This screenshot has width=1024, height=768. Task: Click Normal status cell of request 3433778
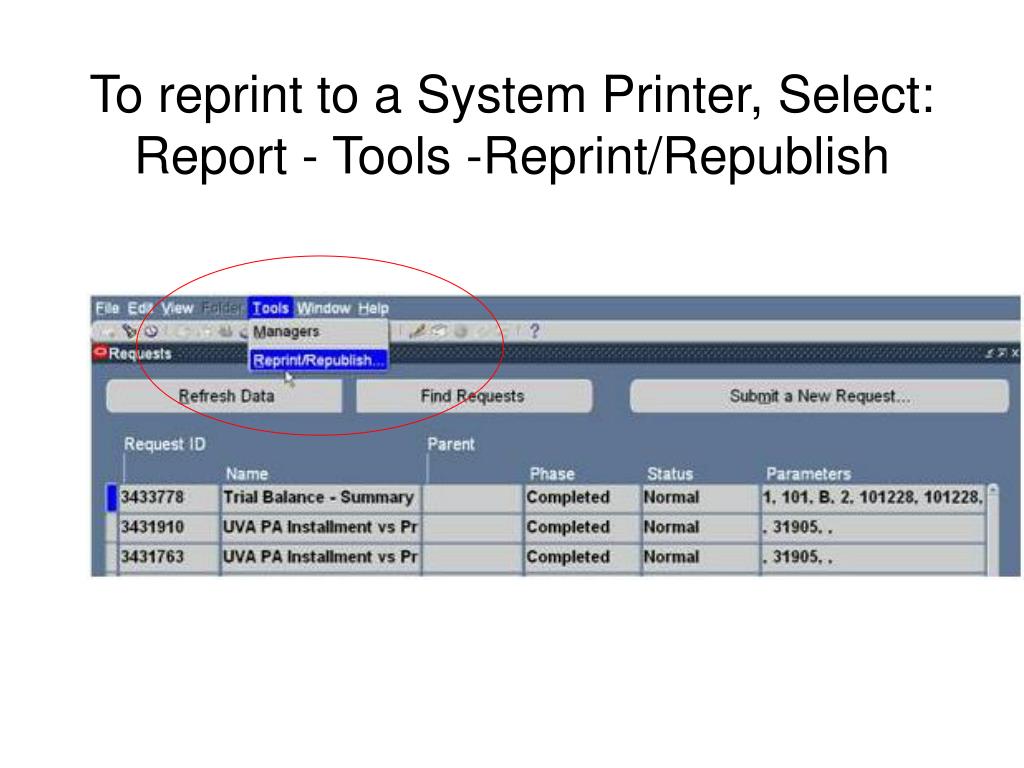pos(700,498)
